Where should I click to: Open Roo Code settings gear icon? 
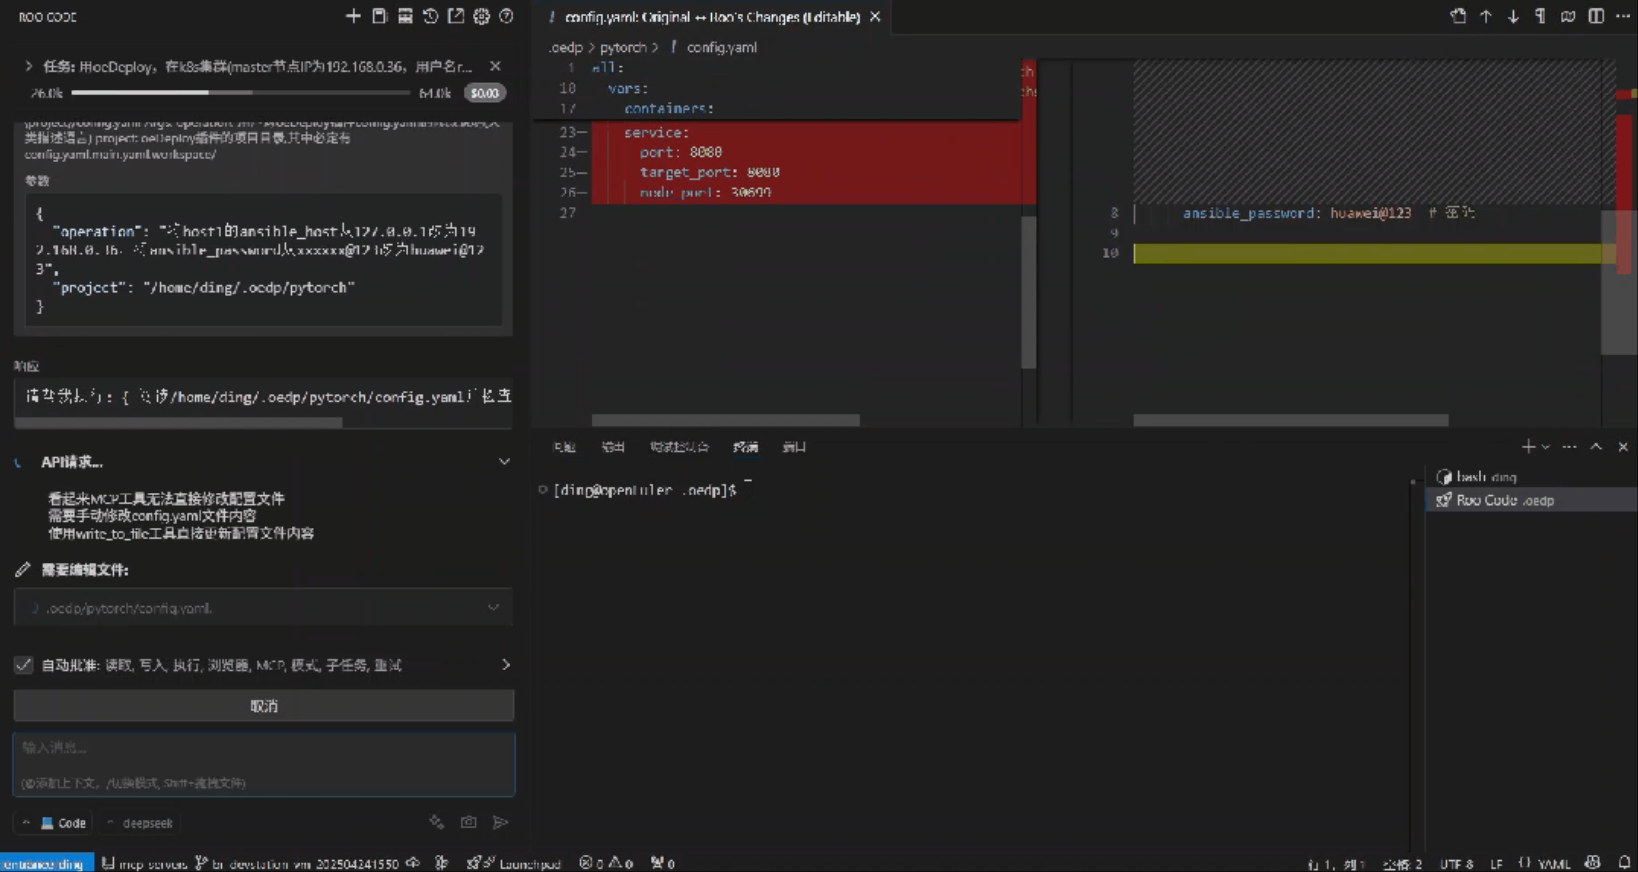click(481, 16)
